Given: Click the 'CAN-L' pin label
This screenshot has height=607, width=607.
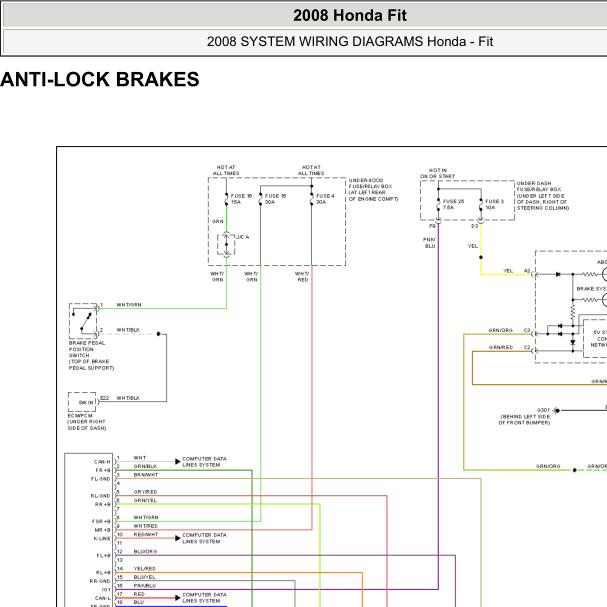Looking at the screenshot, I should (x=103, y=598).
